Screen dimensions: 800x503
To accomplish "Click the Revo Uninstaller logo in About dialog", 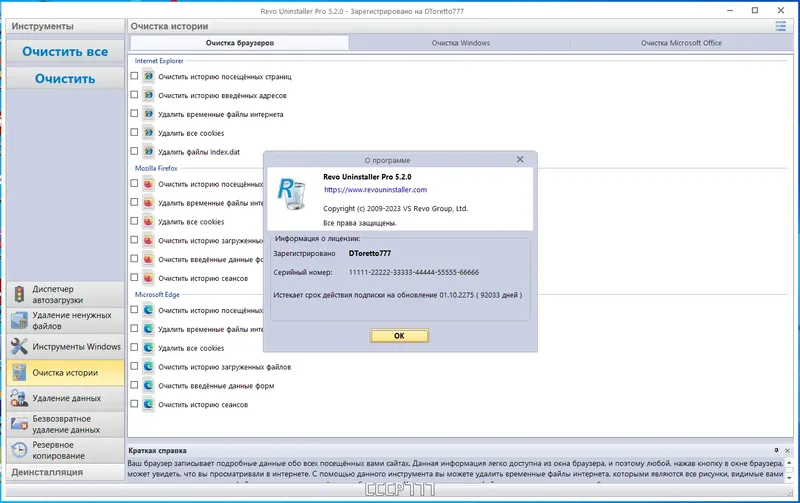I will [x=292, y=193].
